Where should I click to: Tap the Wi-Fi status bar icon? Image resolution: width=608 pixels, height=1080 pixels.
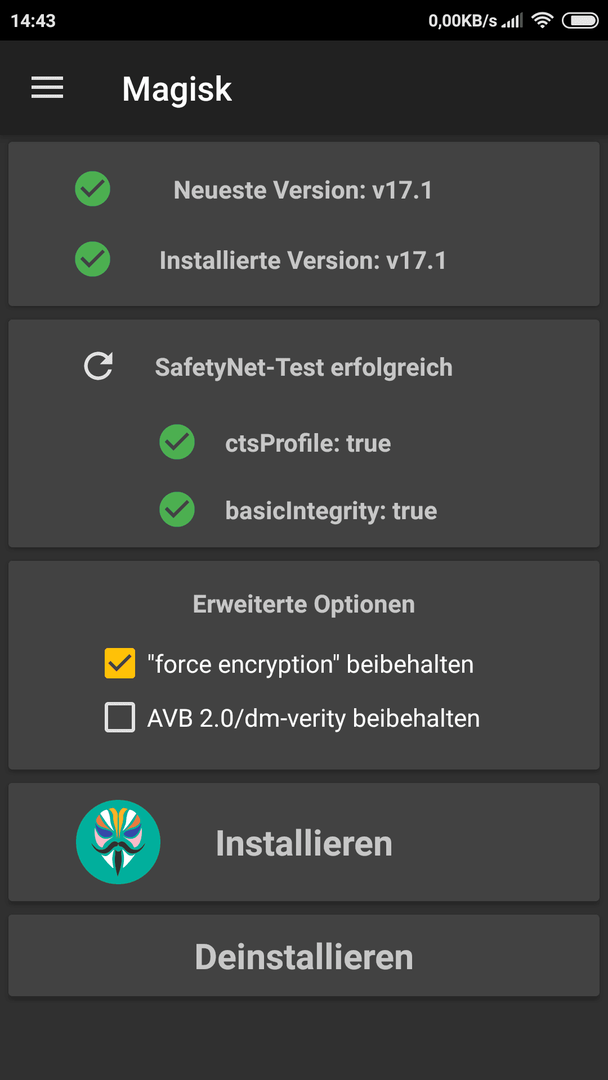pyautogui.click(x=543, y=21)
